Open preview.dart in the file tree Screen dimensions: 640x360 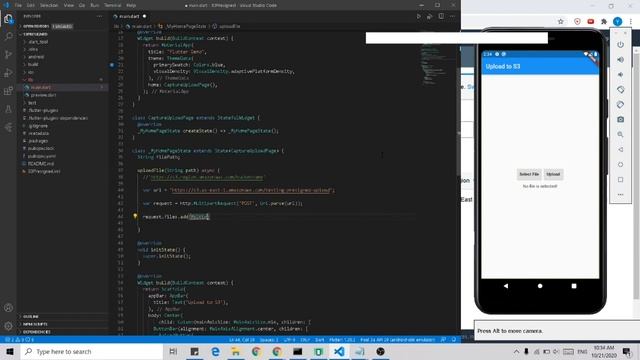tap(43, 95)
